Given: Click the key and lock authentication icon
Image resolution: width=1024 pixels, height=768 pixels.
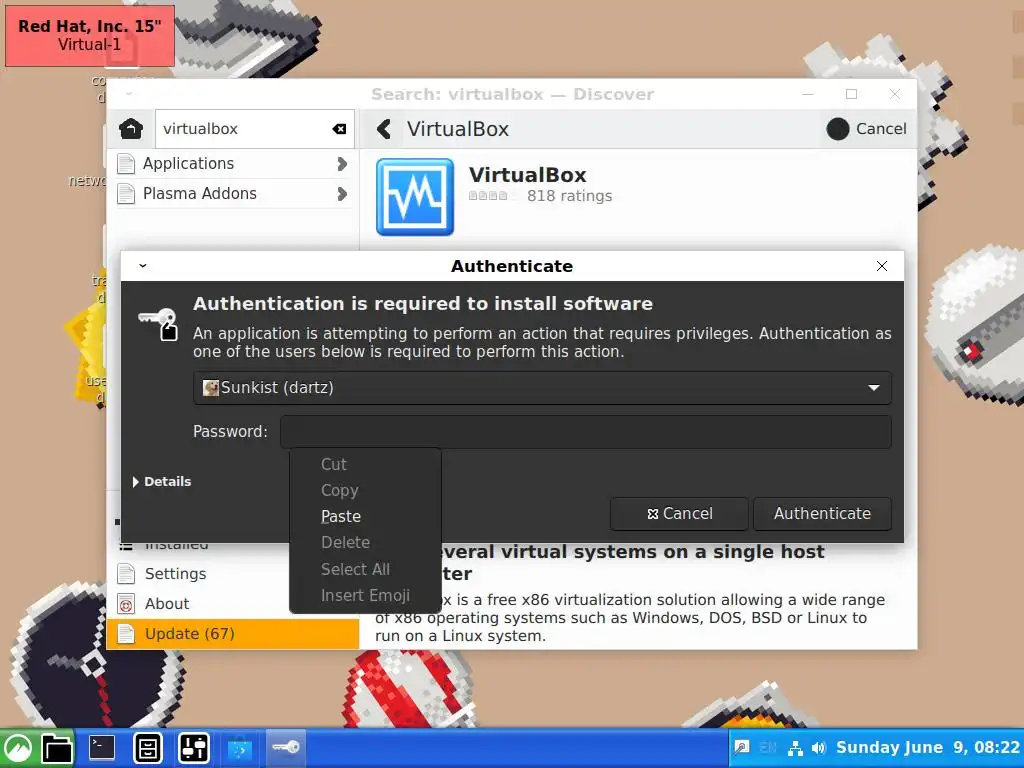Looking at the screenshot, I should tap(159, 323).
